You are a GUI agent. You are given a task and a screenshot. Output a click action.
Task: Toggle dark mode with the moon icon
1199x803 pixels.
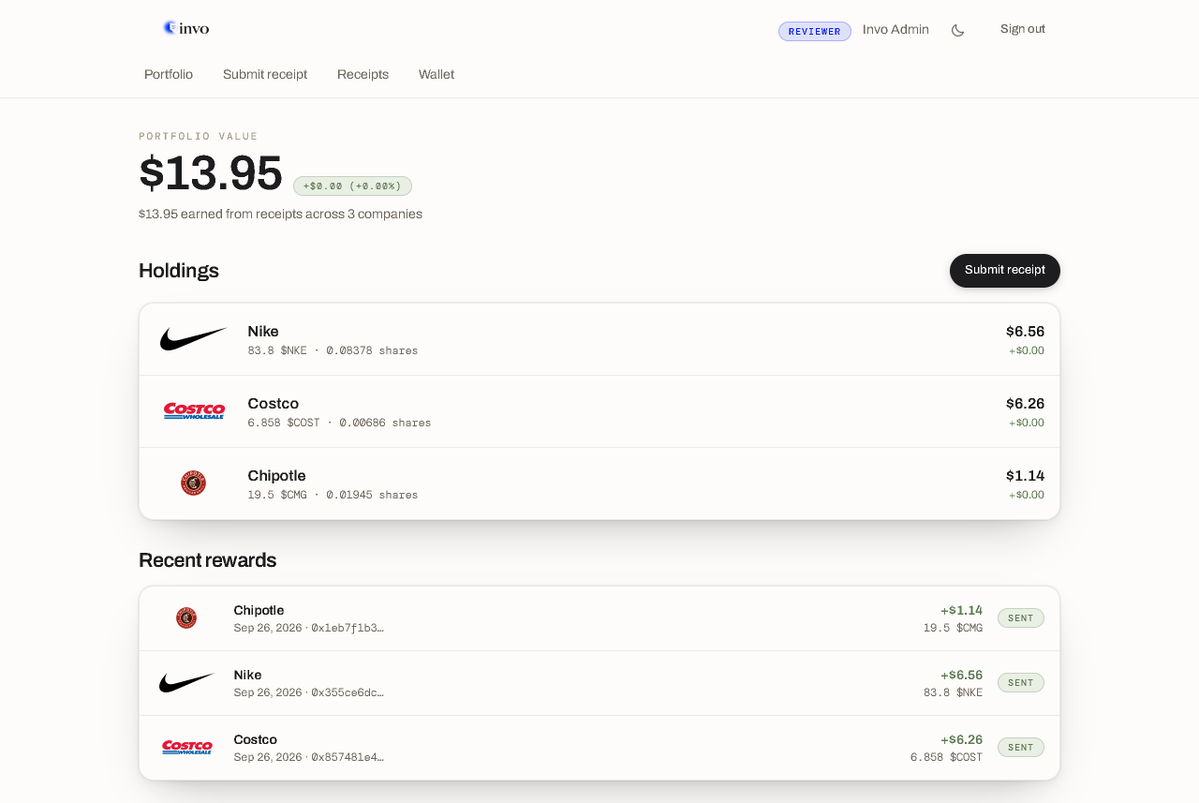click(x=957, y=31)
